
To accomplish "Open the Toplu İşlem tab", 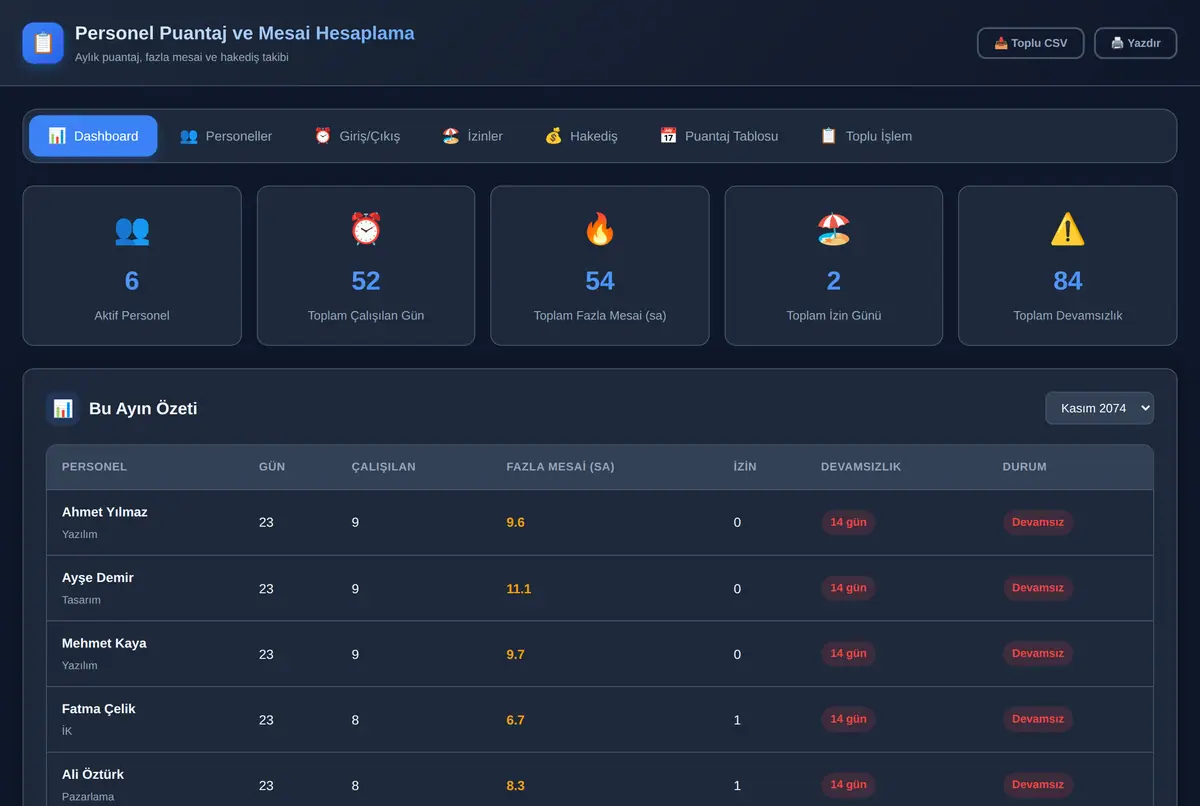I will pyautogui.click(x=866, y=136).
